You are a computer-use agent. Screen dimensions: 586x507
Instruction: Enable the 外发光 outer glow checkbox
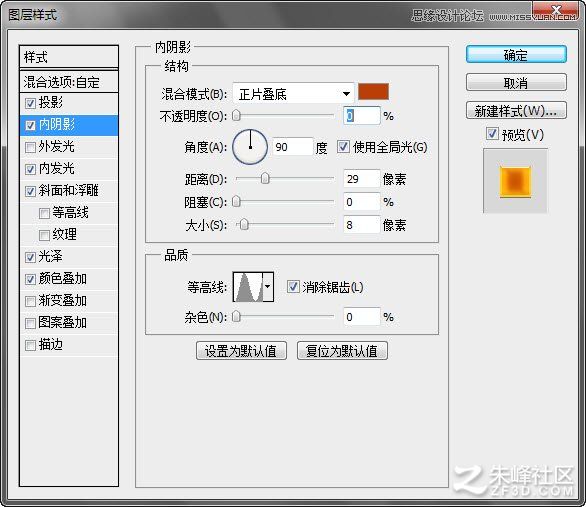[31, 147]
